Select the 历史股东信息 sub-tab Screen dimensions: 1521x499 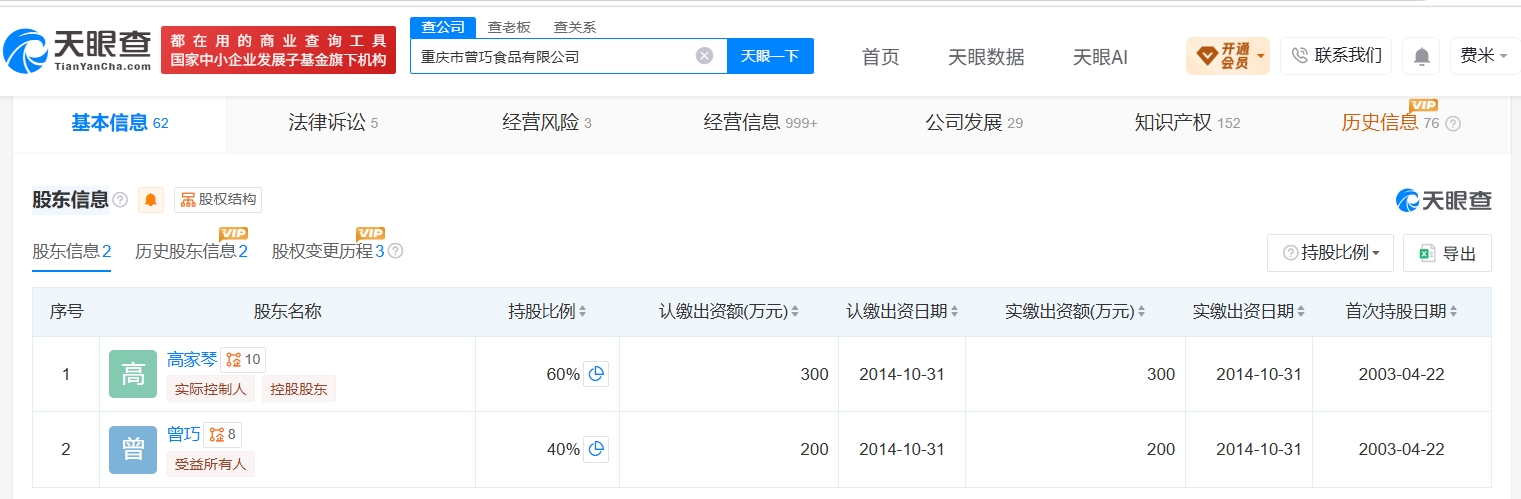pos(191,252)
